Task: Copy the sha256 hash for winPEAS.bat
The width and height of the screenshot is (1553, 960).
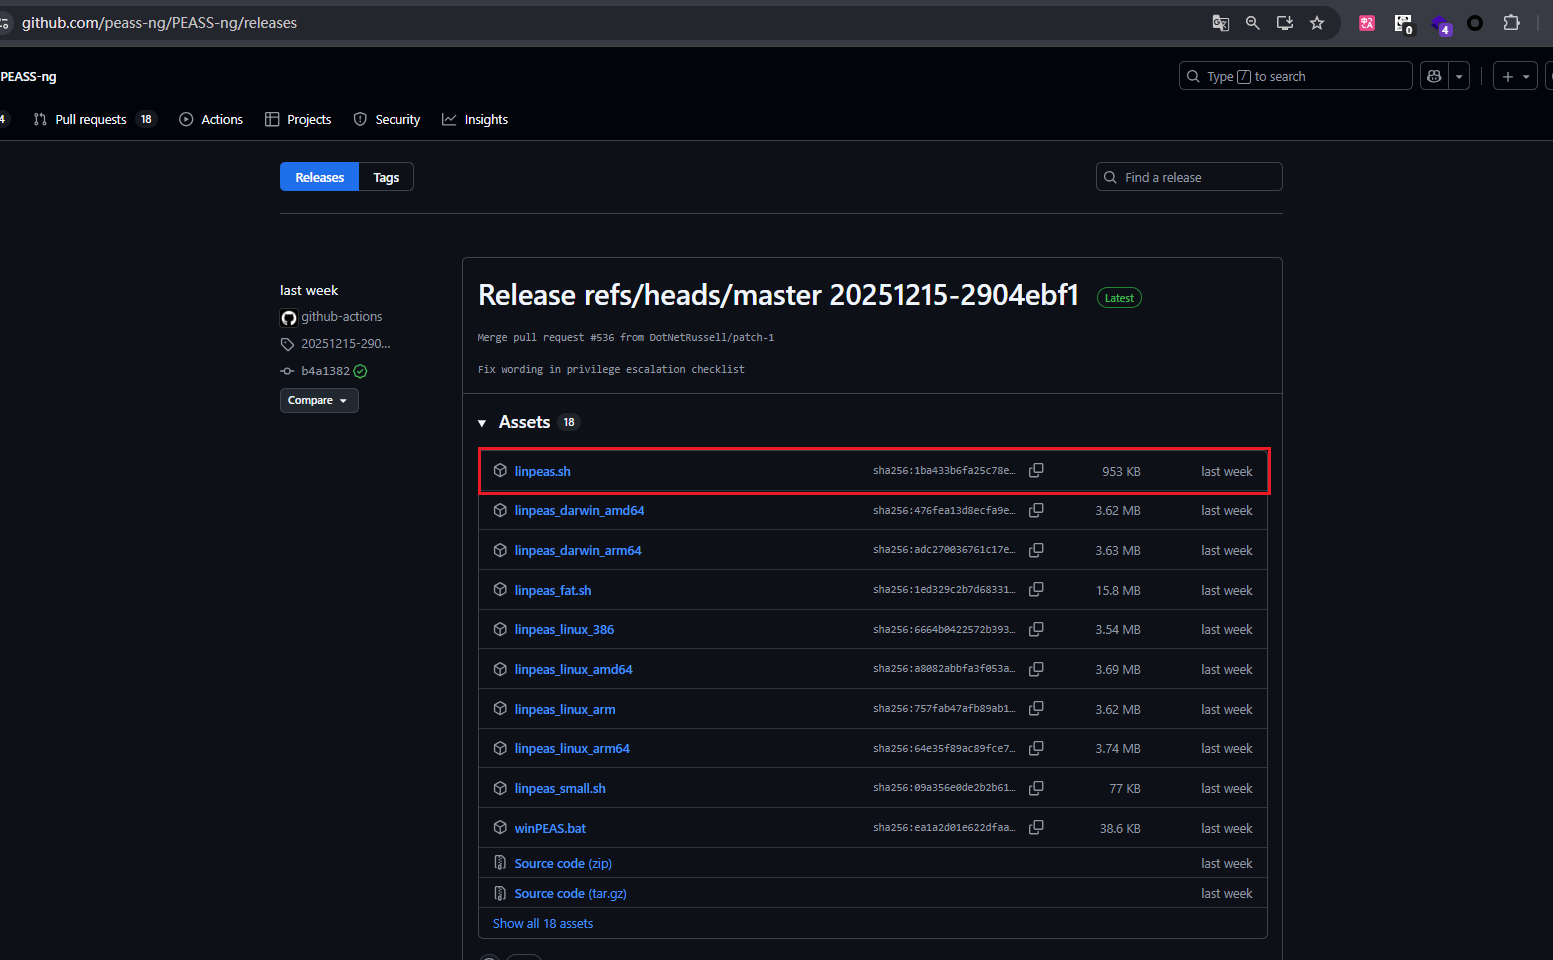Action: click(x=1036, y=828)
